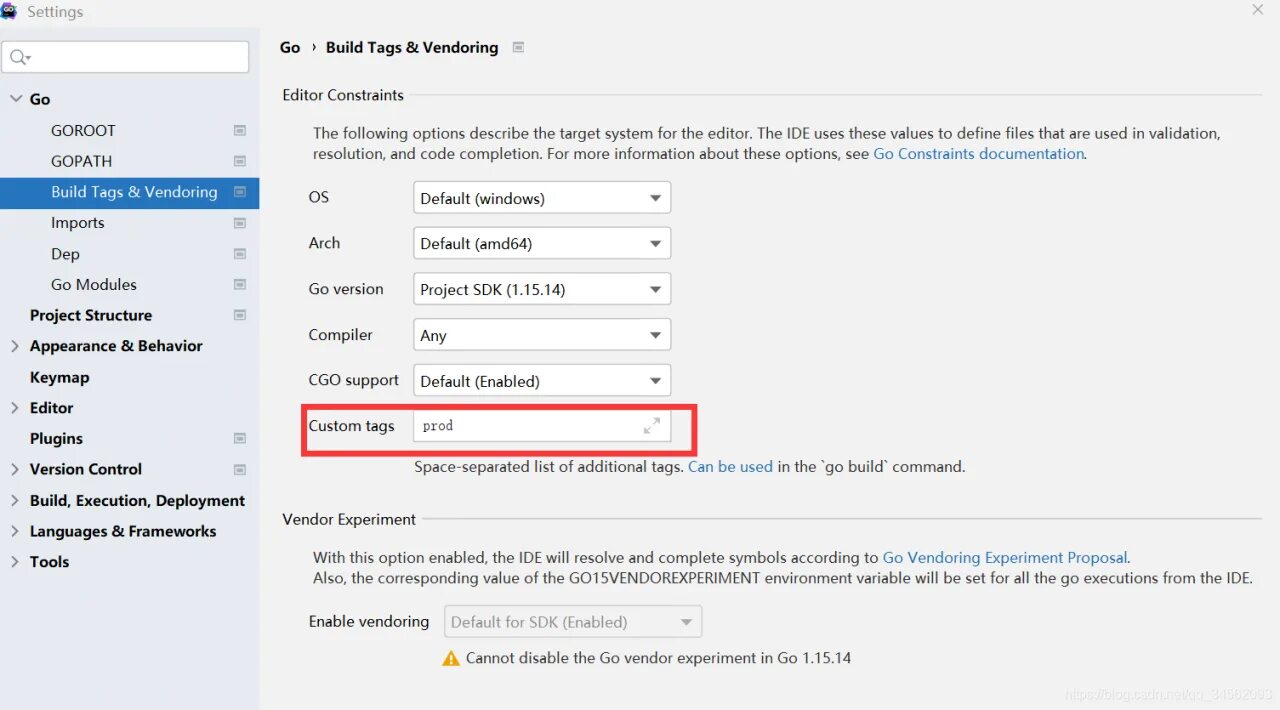
Task: Click project icon beside Go Modules
Action: (x=240, y=285)
